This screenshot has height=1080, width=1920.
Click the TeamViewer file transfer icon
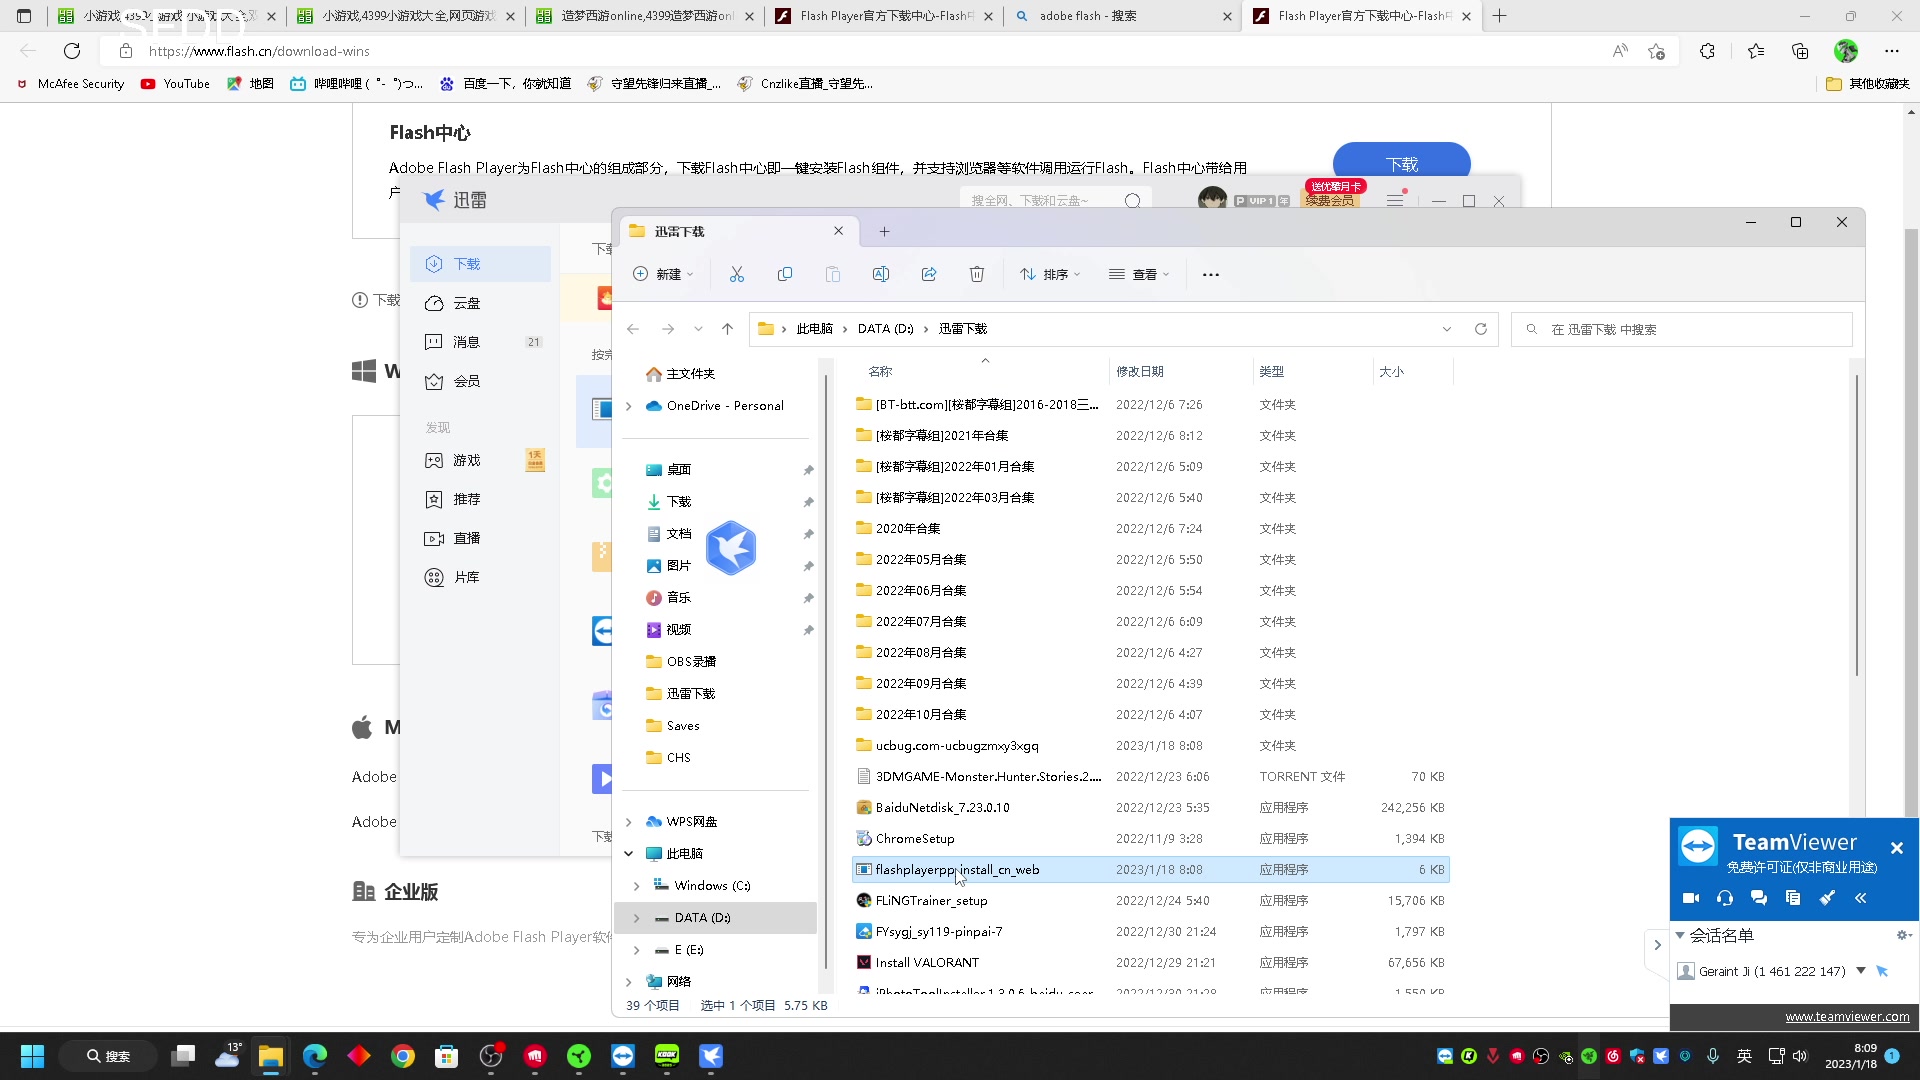coord(1793,898)
